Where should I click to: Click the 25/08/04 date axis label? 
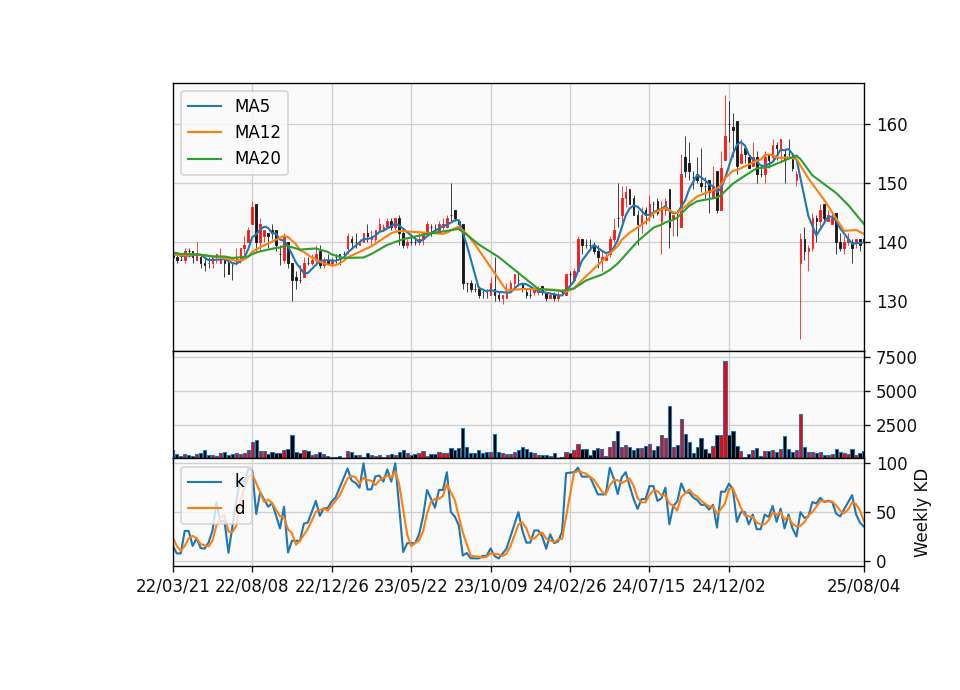pos(864,586)
